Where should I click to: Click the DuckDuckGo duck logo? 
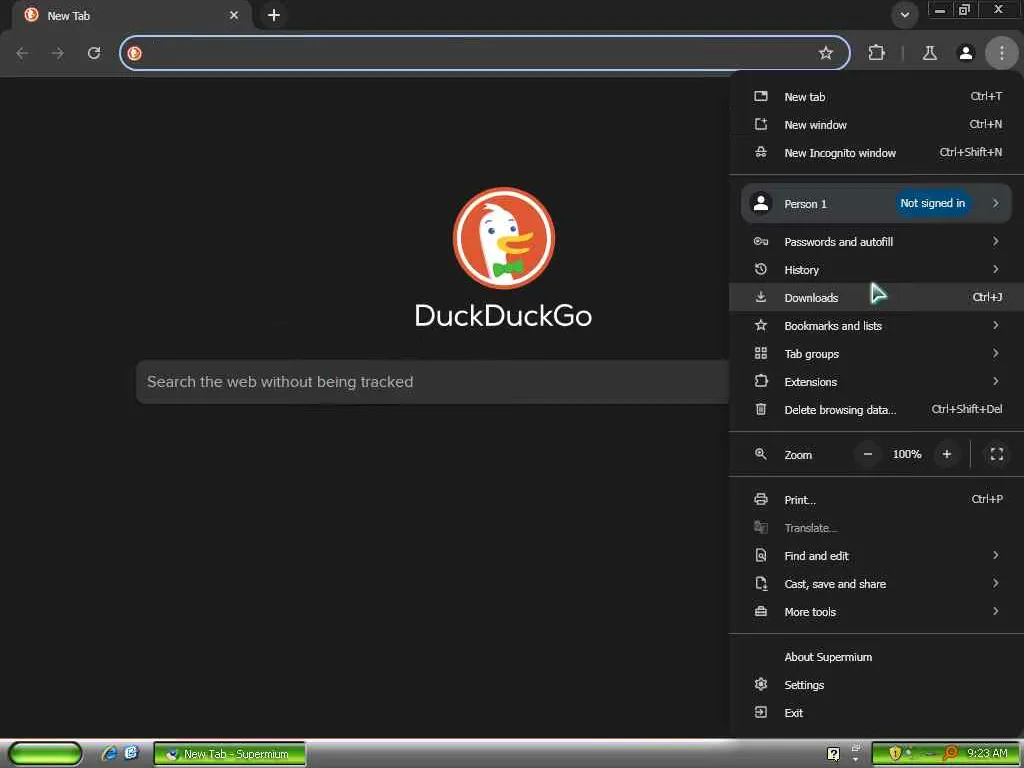[504, 238]
